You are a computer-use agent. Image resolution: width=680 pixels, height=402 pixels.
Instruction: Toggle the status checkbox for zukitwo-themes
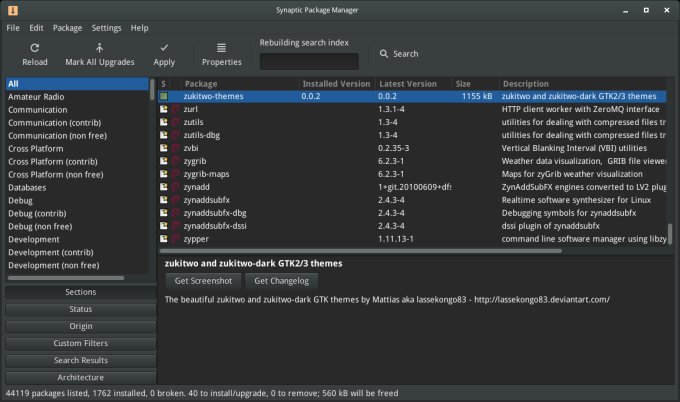(164, 96)
